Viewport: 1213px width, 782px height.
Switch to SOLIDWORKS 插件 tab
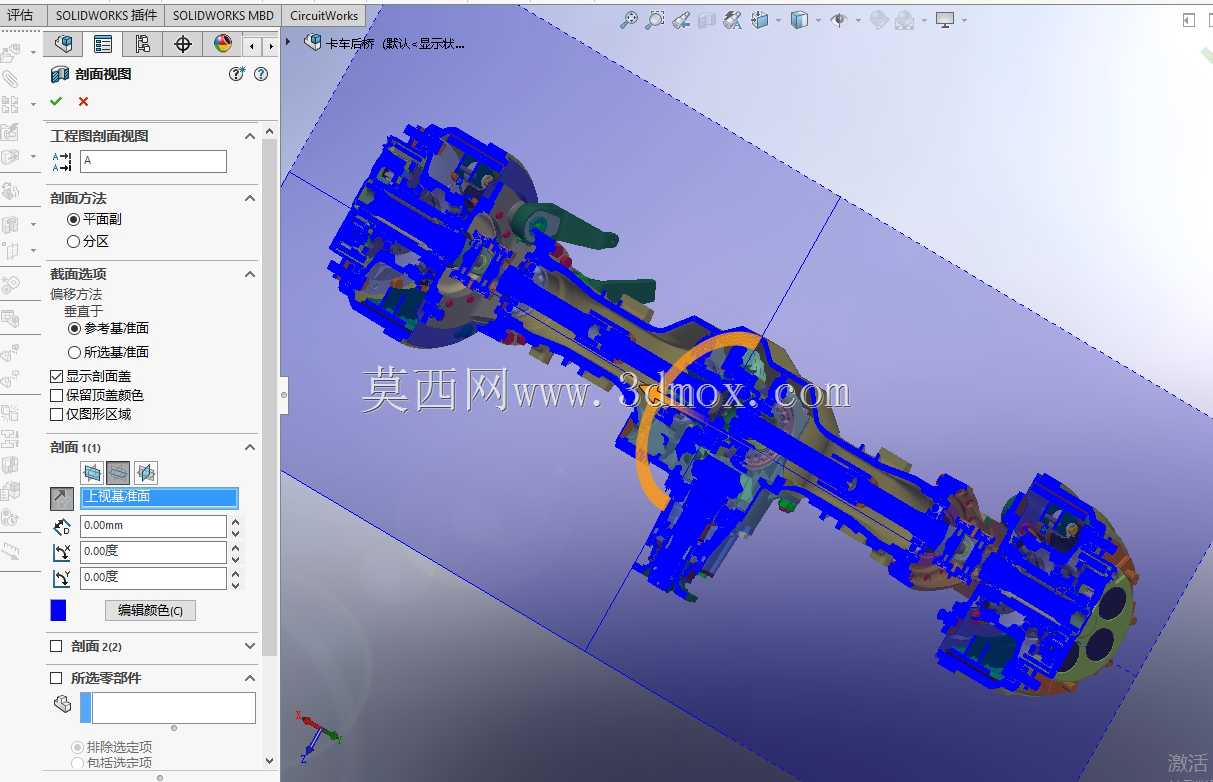pyautogui.click(x=106, y=15)
